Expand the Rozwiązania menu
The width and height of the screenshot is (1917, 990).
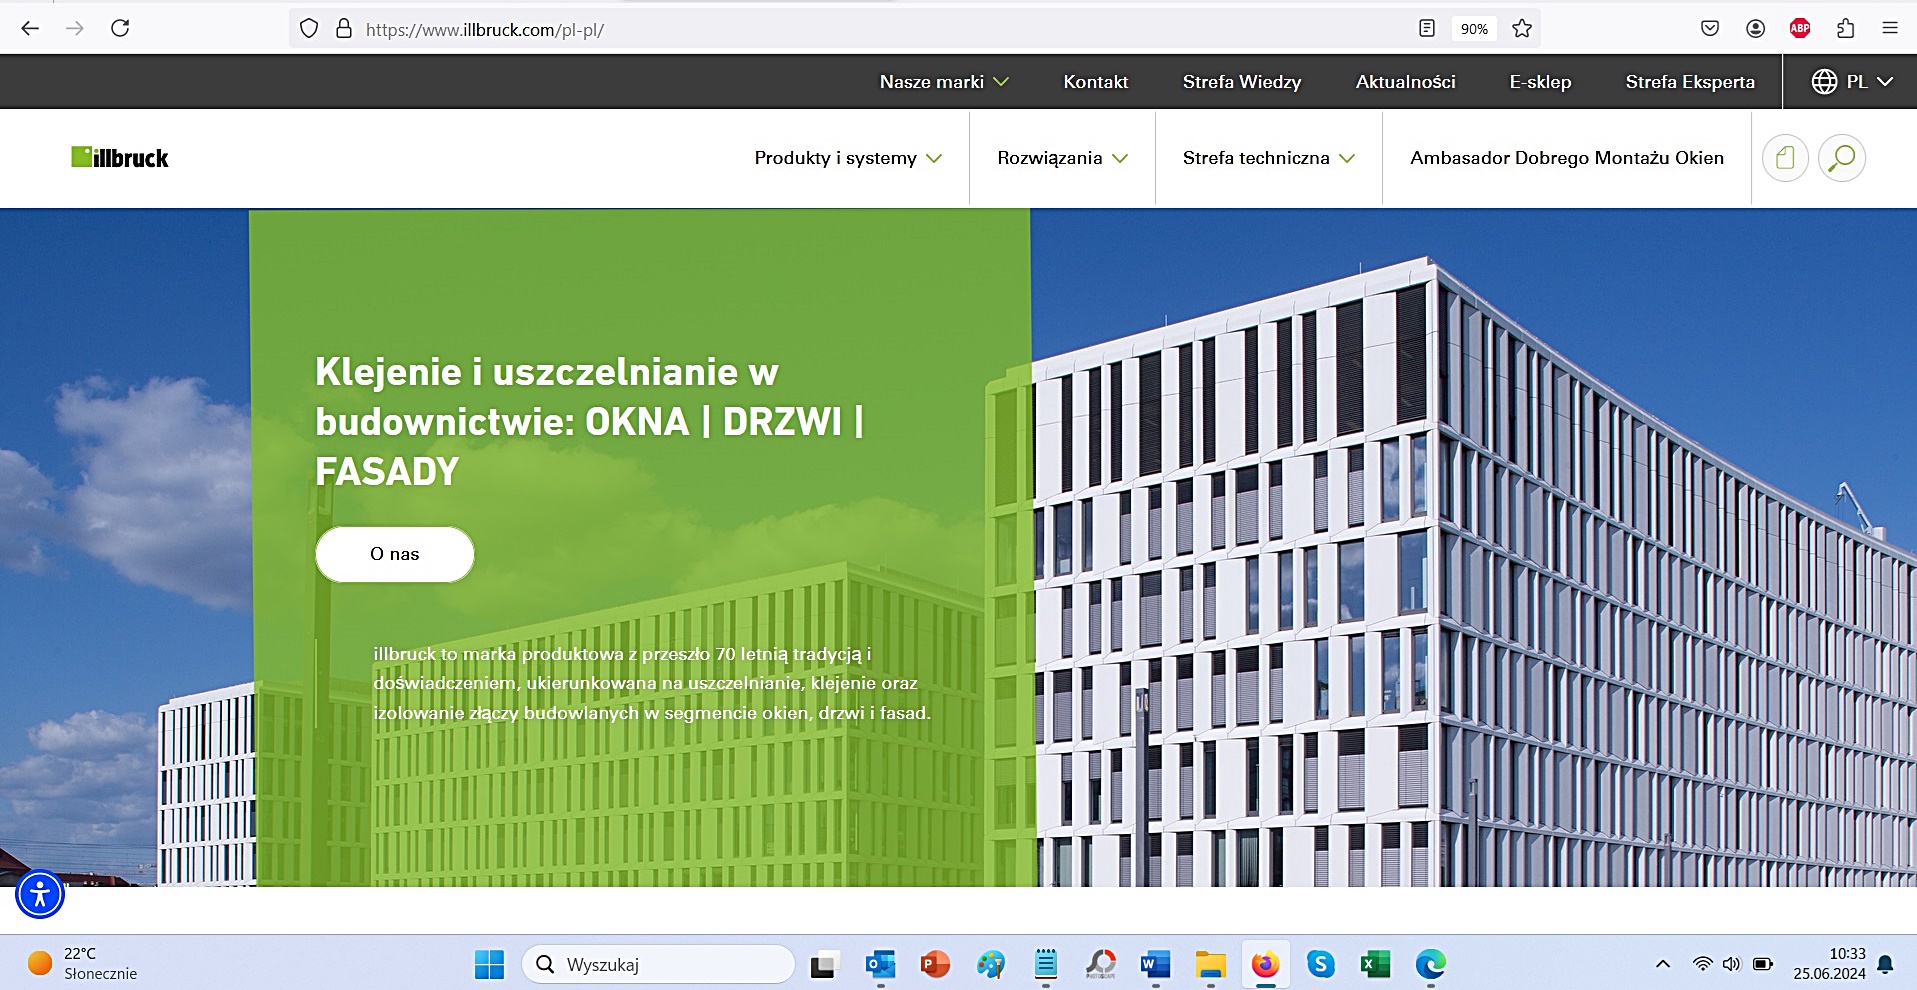pos(1062,158)
